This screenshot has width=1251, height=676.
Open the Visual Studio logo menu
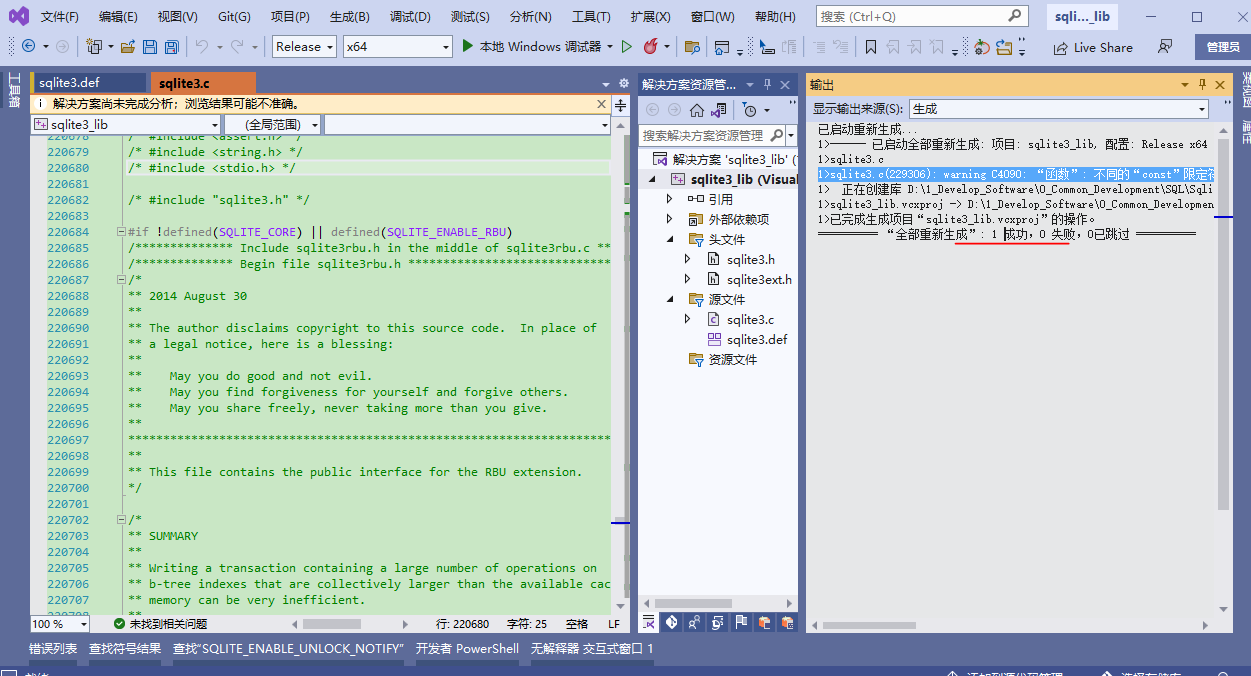click(18, 16)
